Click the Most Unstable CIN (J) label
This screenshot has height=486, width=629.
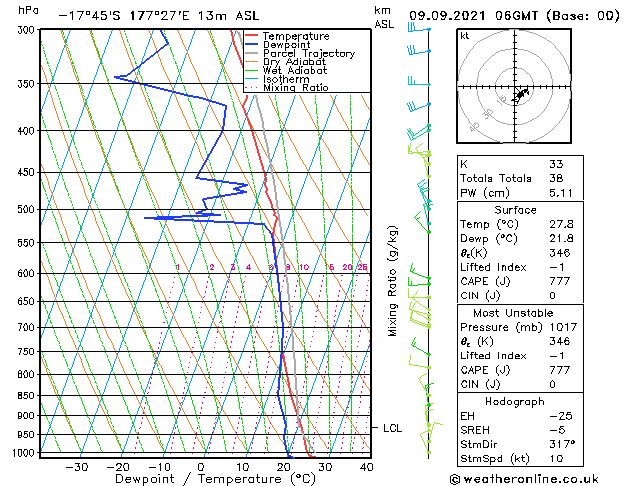480,384
